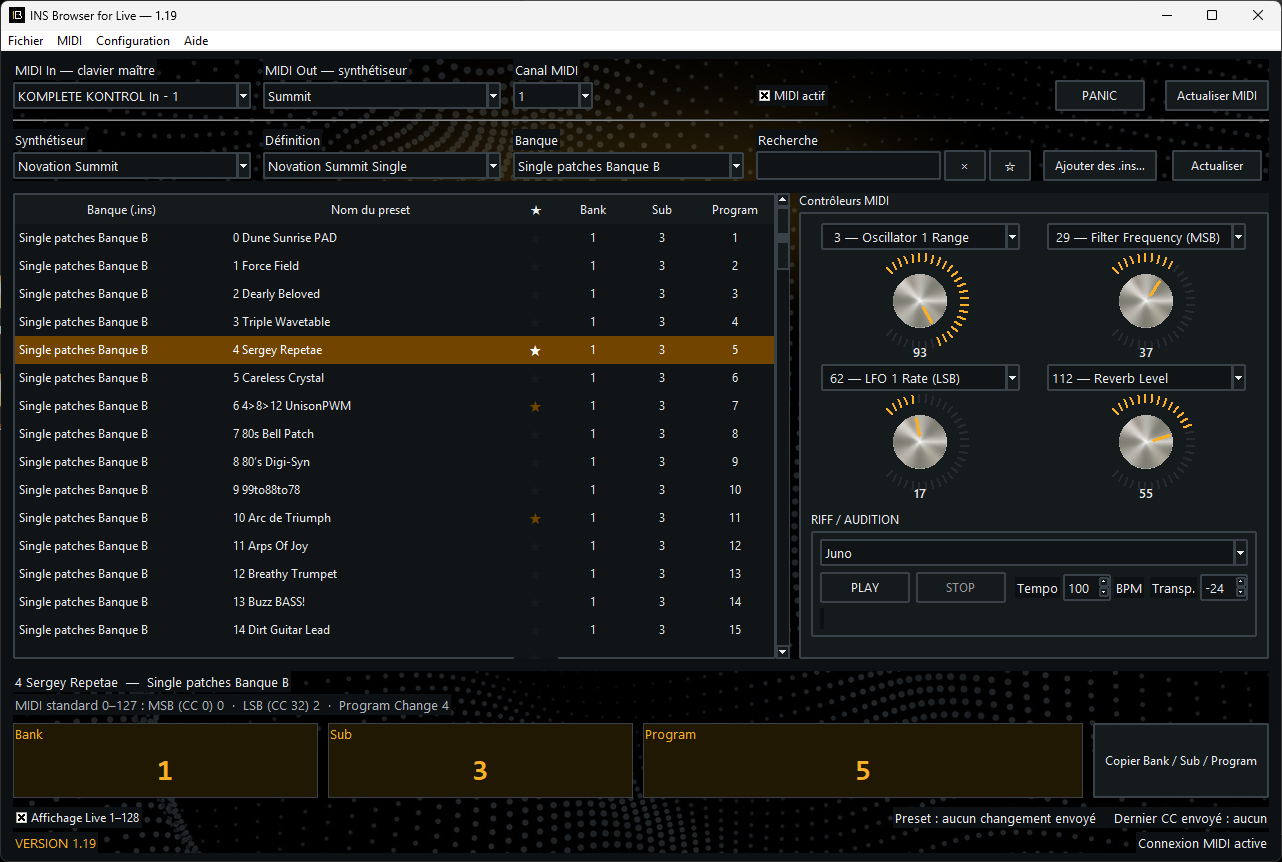Open the Fichier menu
The height and width of the screenshot is (862, 1282).
tap(26, 41)
